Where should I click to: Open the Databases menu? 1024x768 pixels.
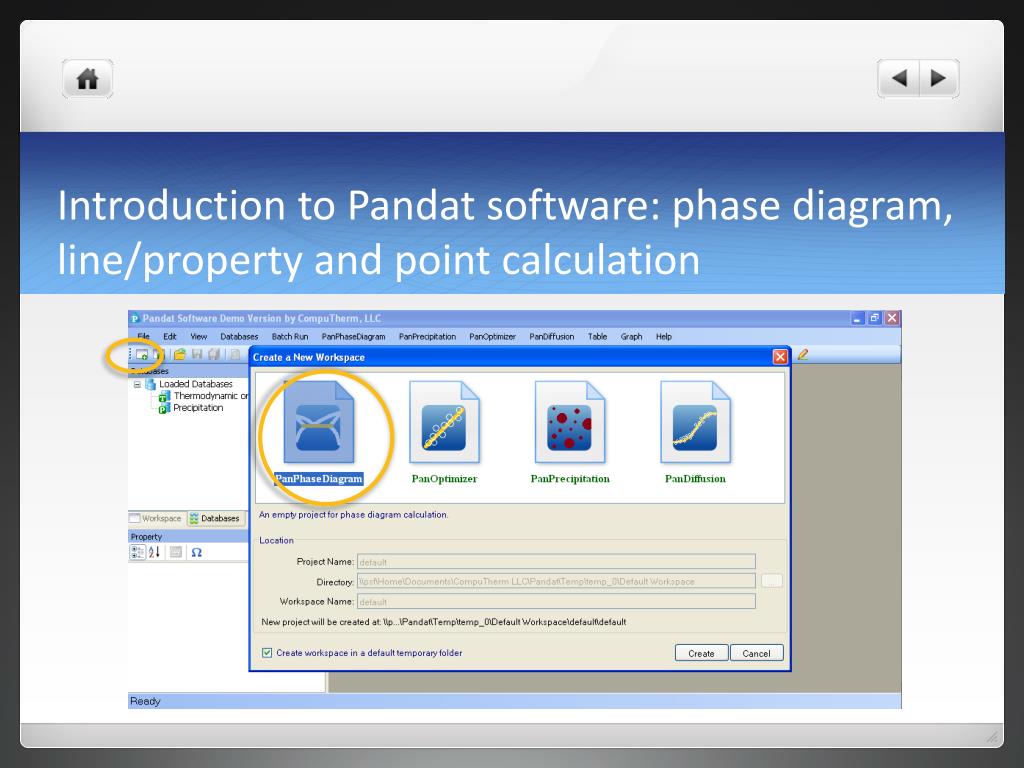coord(239,336)
